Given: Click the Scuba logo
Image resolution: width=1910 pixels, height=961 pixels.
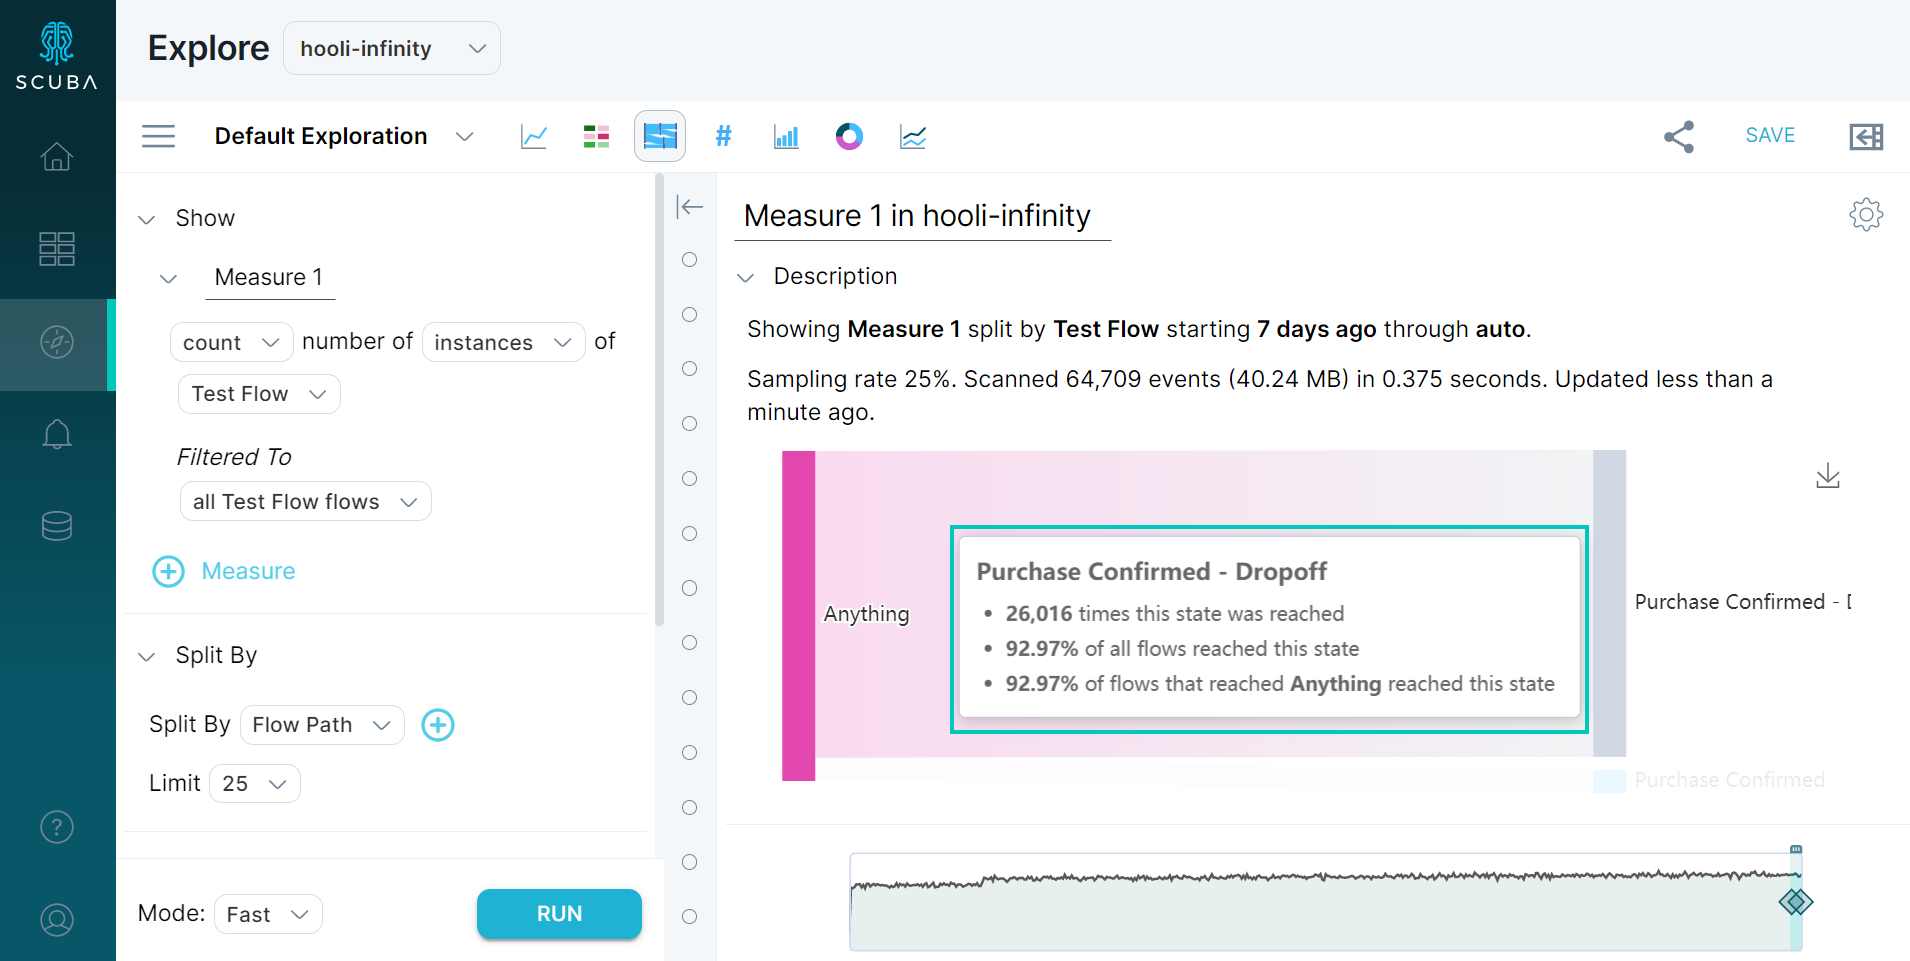Looking at the screenshot, I should (57, 56).
